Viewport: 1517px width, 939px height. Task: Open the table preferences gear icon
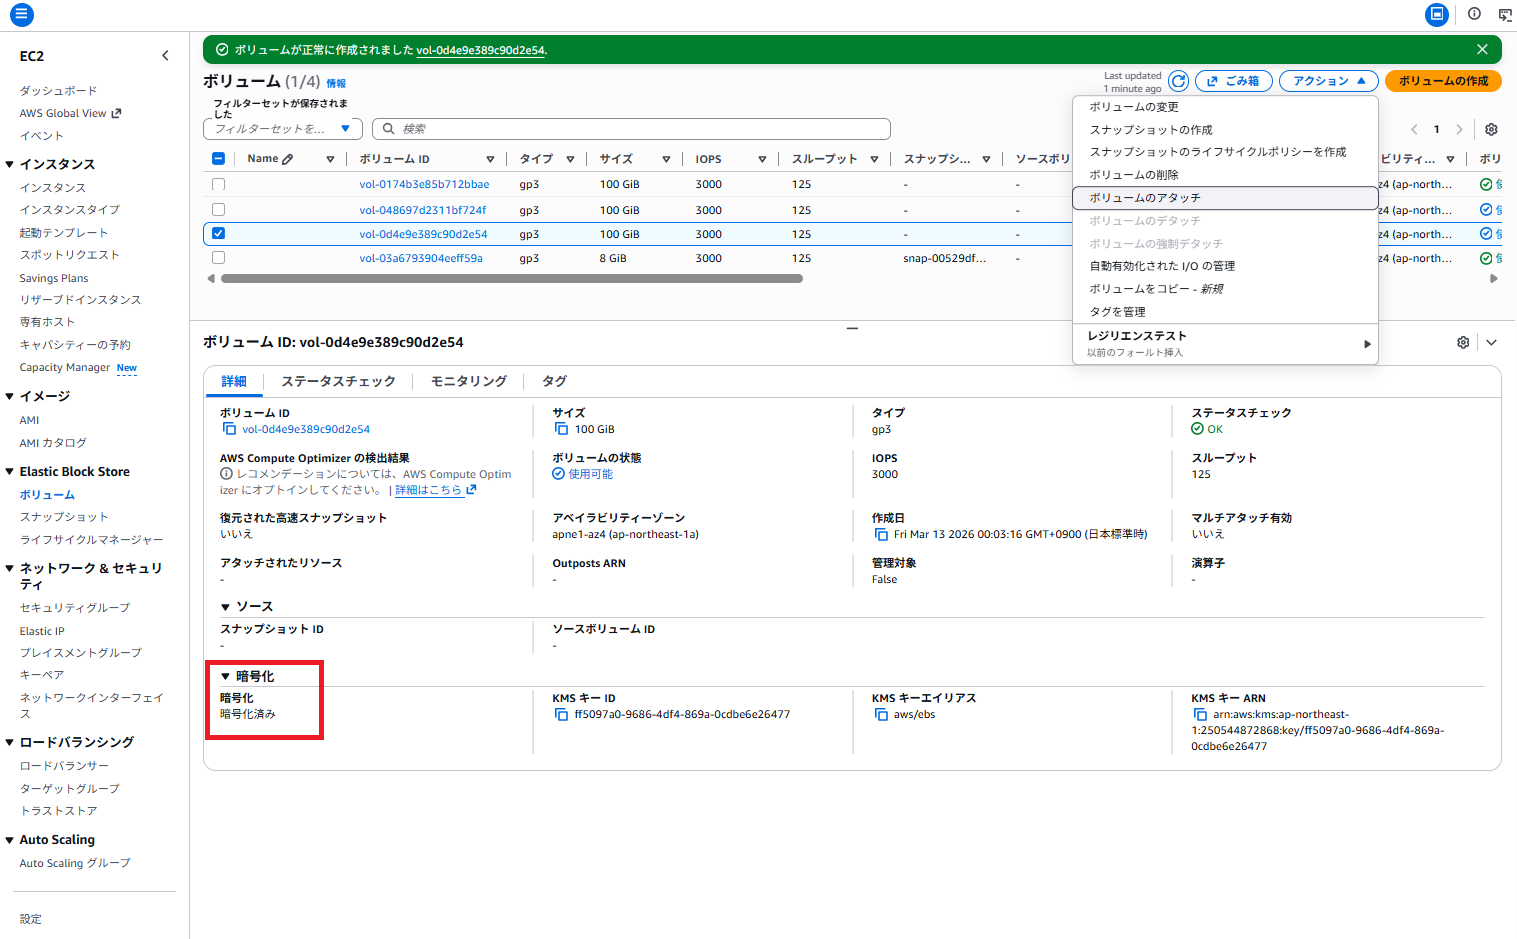coord(1491,129)
